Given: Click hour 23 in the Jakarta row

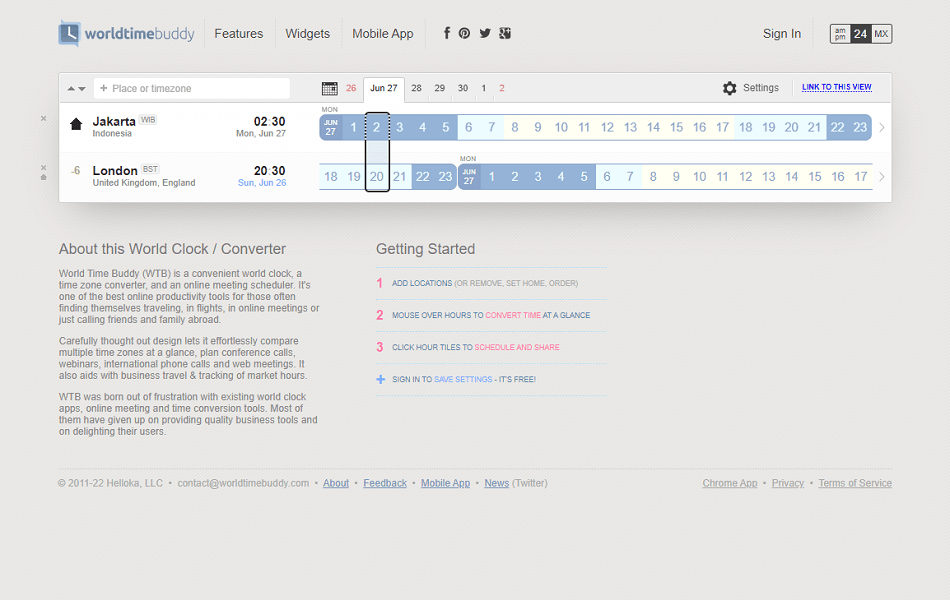Looking at the screenshot, I should [x=860, y=127].
